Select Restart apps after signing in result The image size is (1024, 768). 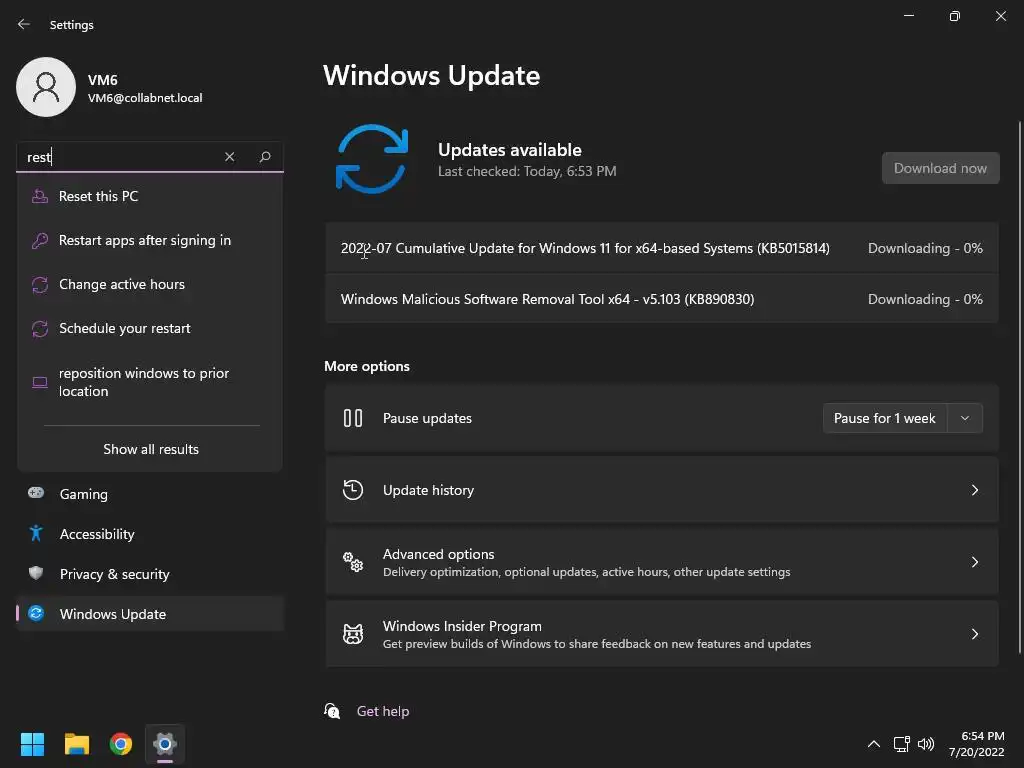[150, 240]
